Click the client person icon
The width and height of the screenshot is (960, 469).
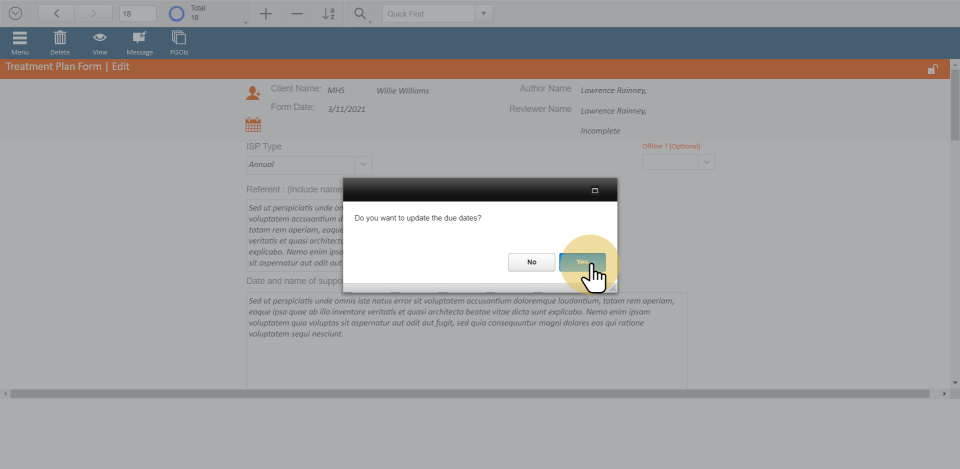coord(253,93)
